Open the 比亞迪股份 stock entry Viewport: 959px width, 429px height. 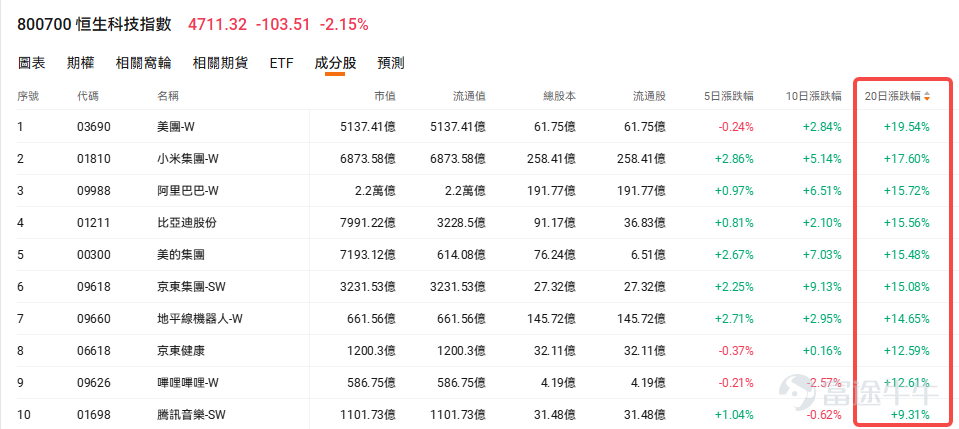[483, 223]
